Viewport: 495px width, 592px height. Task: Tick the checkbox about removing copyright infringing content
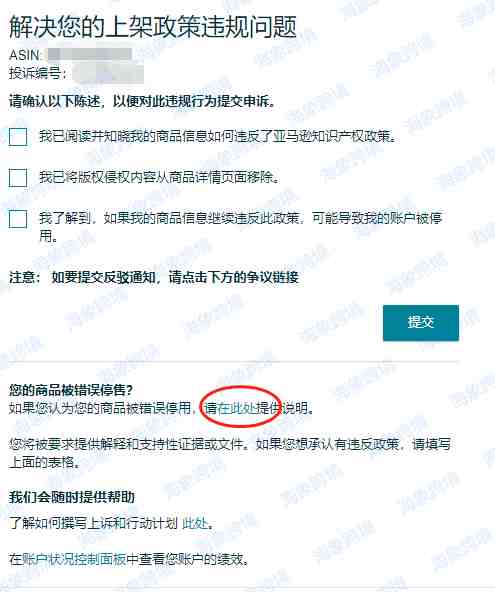(18, 177)
